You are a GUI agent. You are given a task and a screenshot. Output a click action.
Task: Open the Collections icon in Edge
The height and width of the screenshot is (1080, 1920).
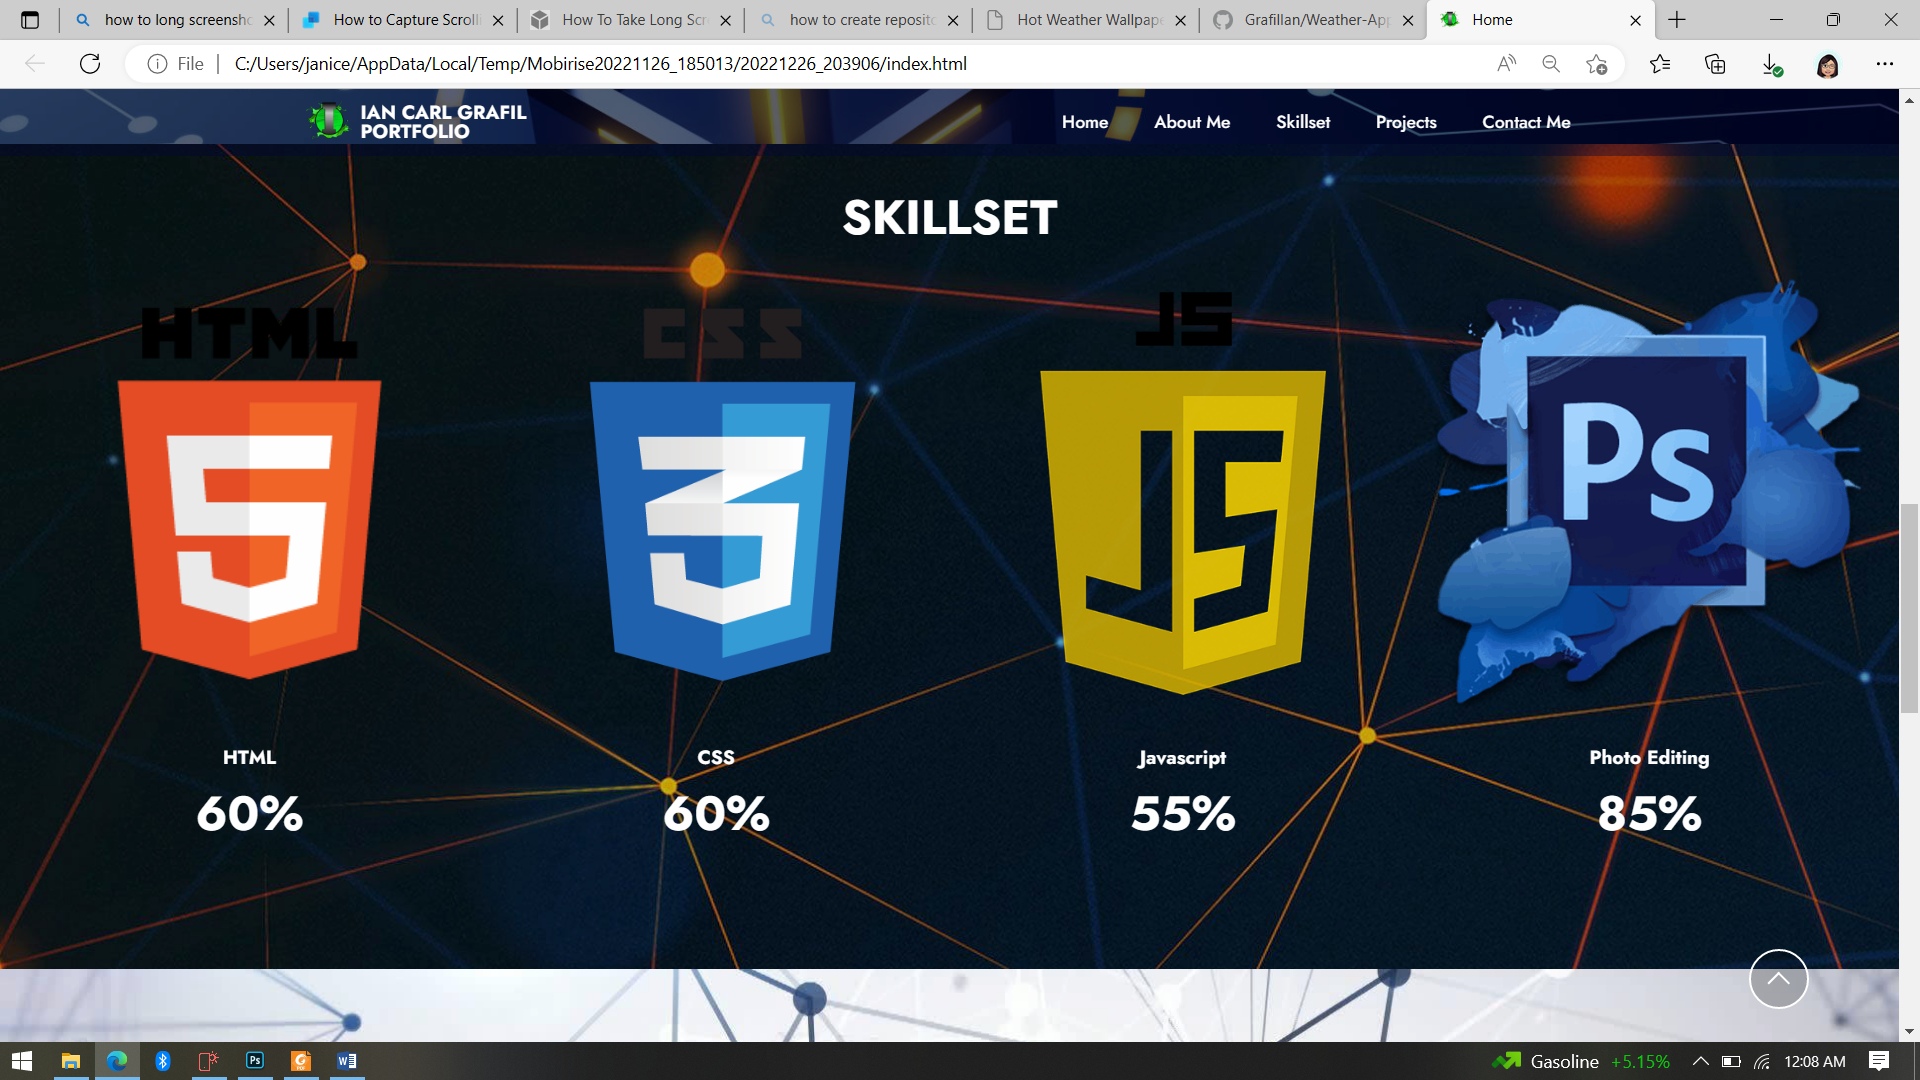(1715, 63)
